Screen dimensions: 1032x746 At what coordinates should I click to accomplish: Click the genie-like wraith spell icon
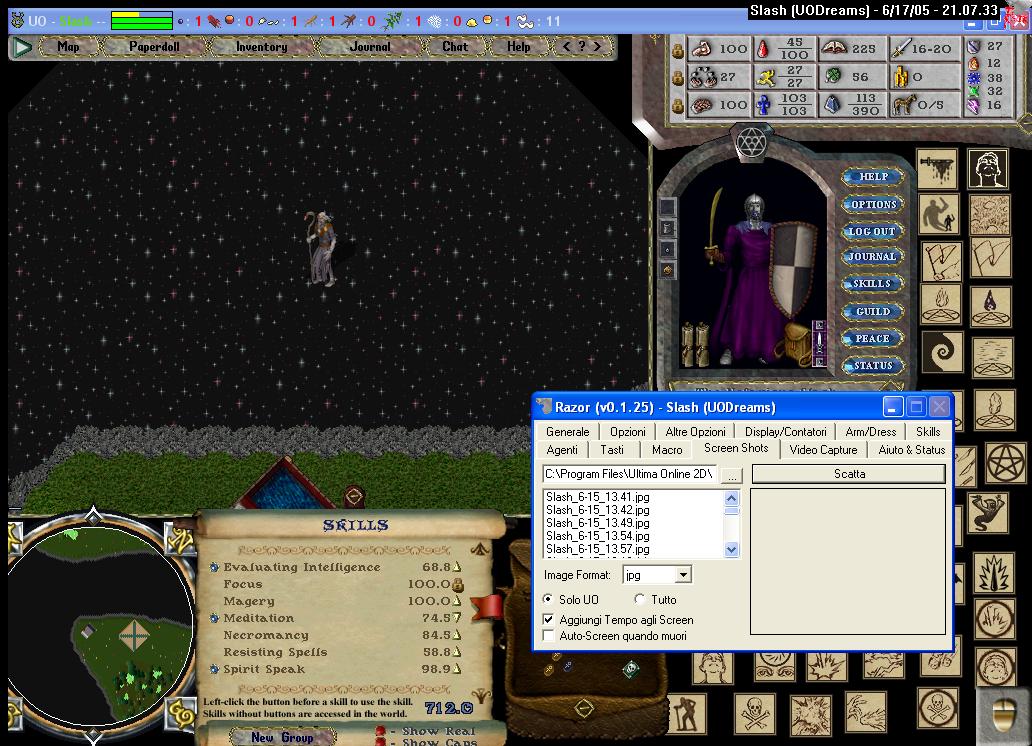[988, 513]
